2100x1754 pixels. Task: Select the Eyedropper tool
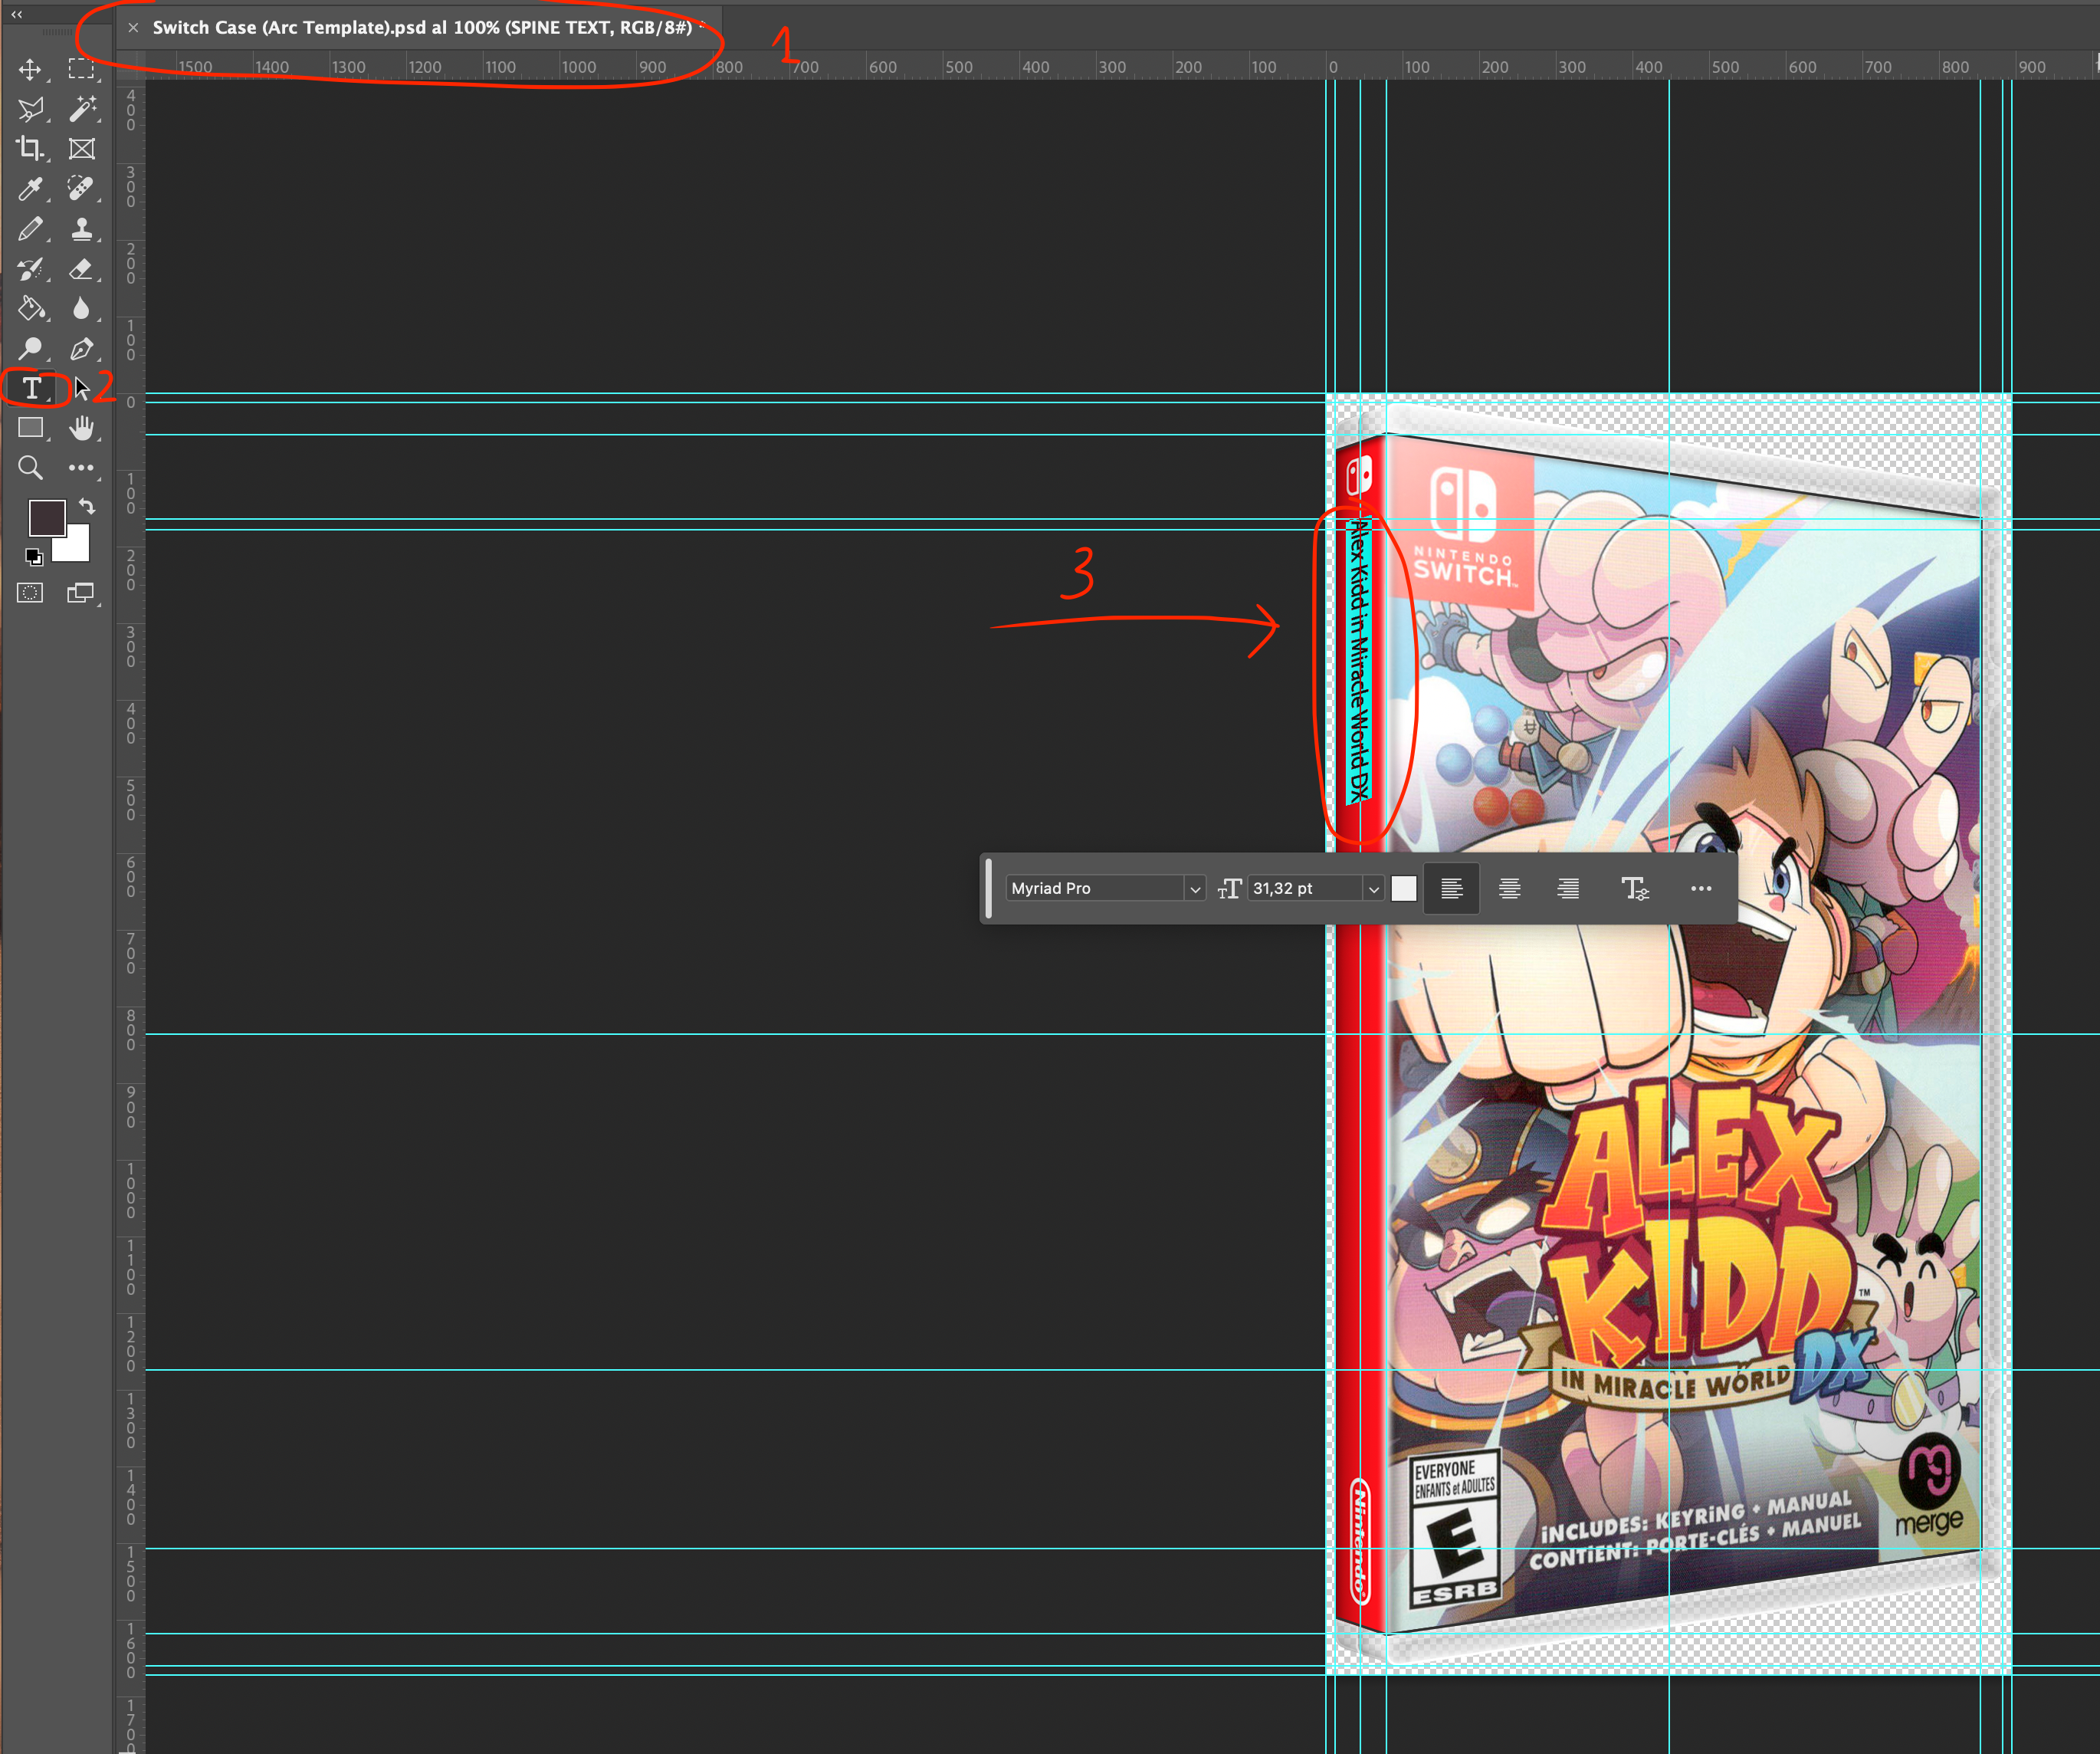click(x=30, y=189)
